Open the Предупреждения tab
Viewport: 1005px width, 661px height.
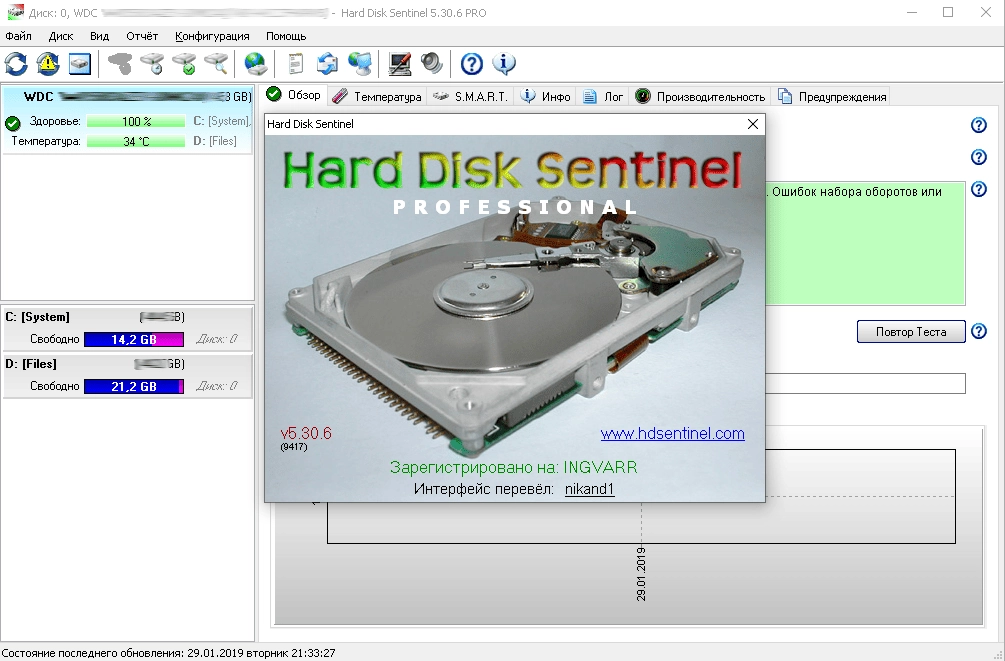pyautogui.click(x=832, y=97)
